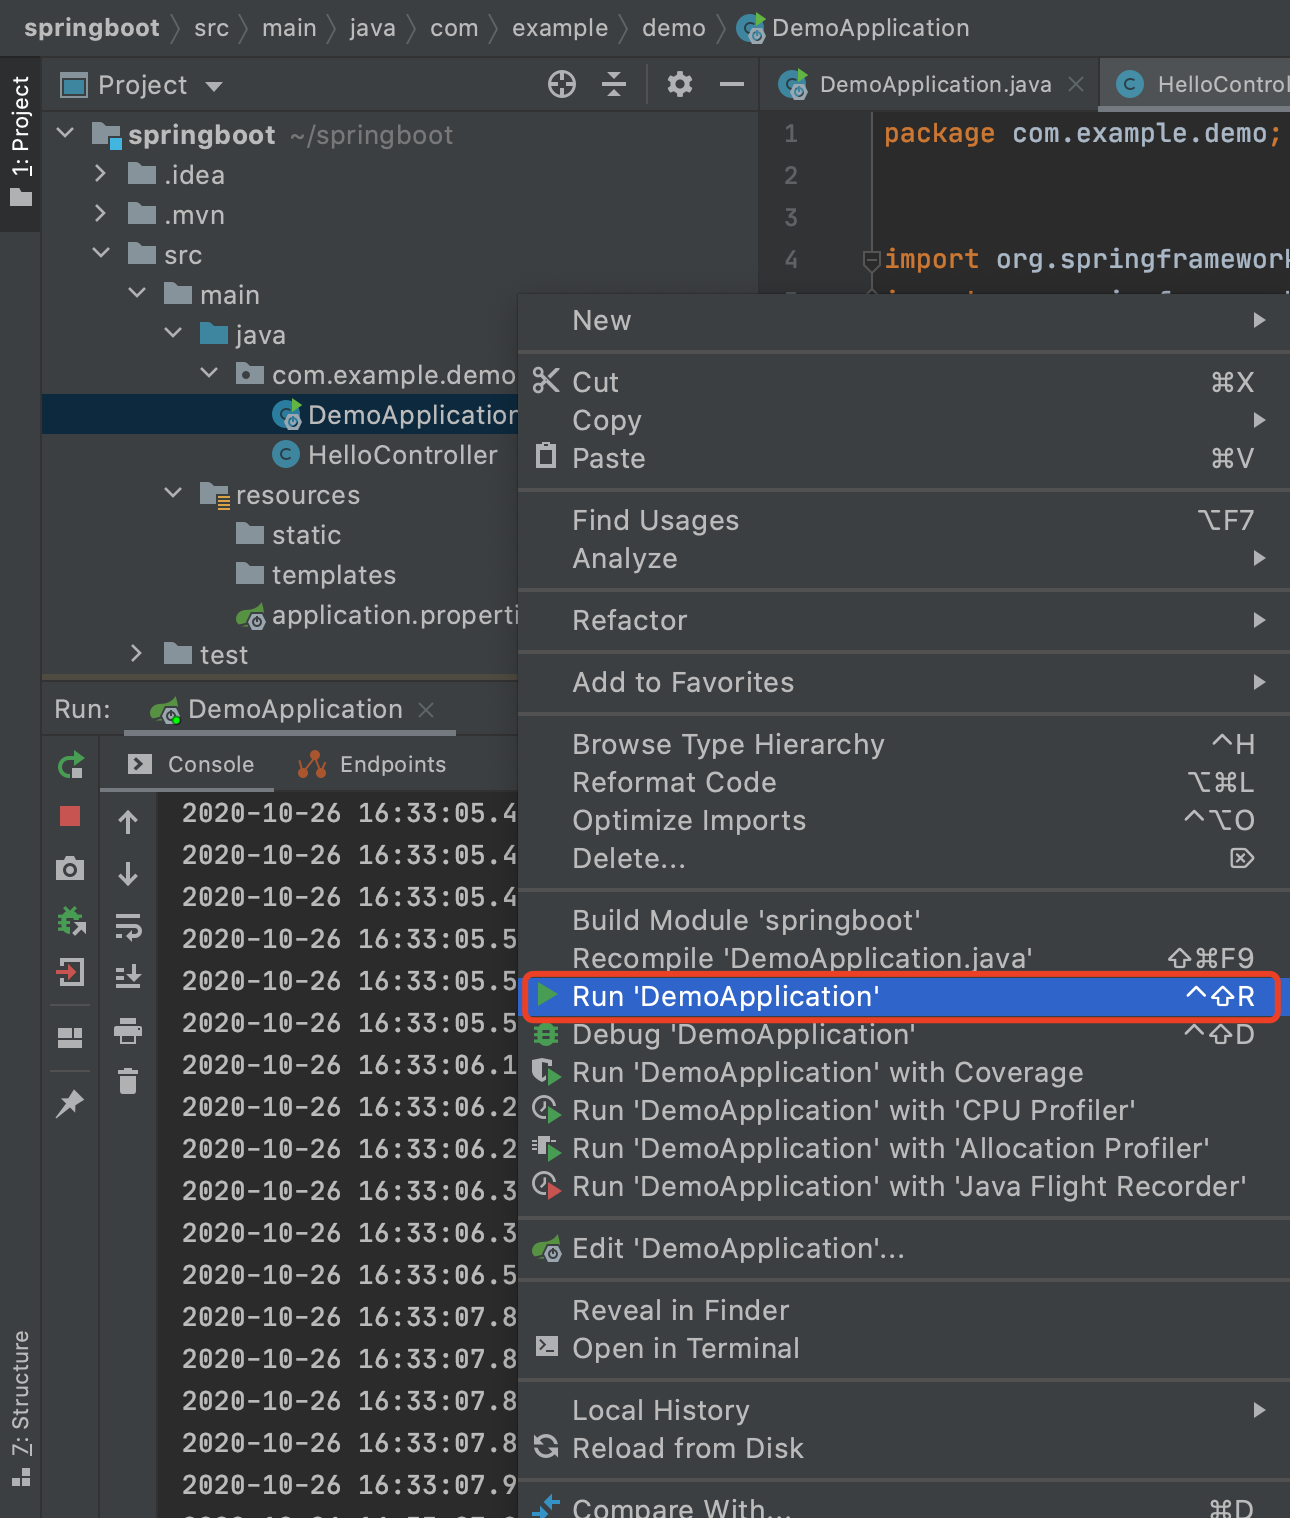This screenshot has height=1518, width=1290.
Task: Hide the Project panel with minus icon
Action: click(732, 85)
